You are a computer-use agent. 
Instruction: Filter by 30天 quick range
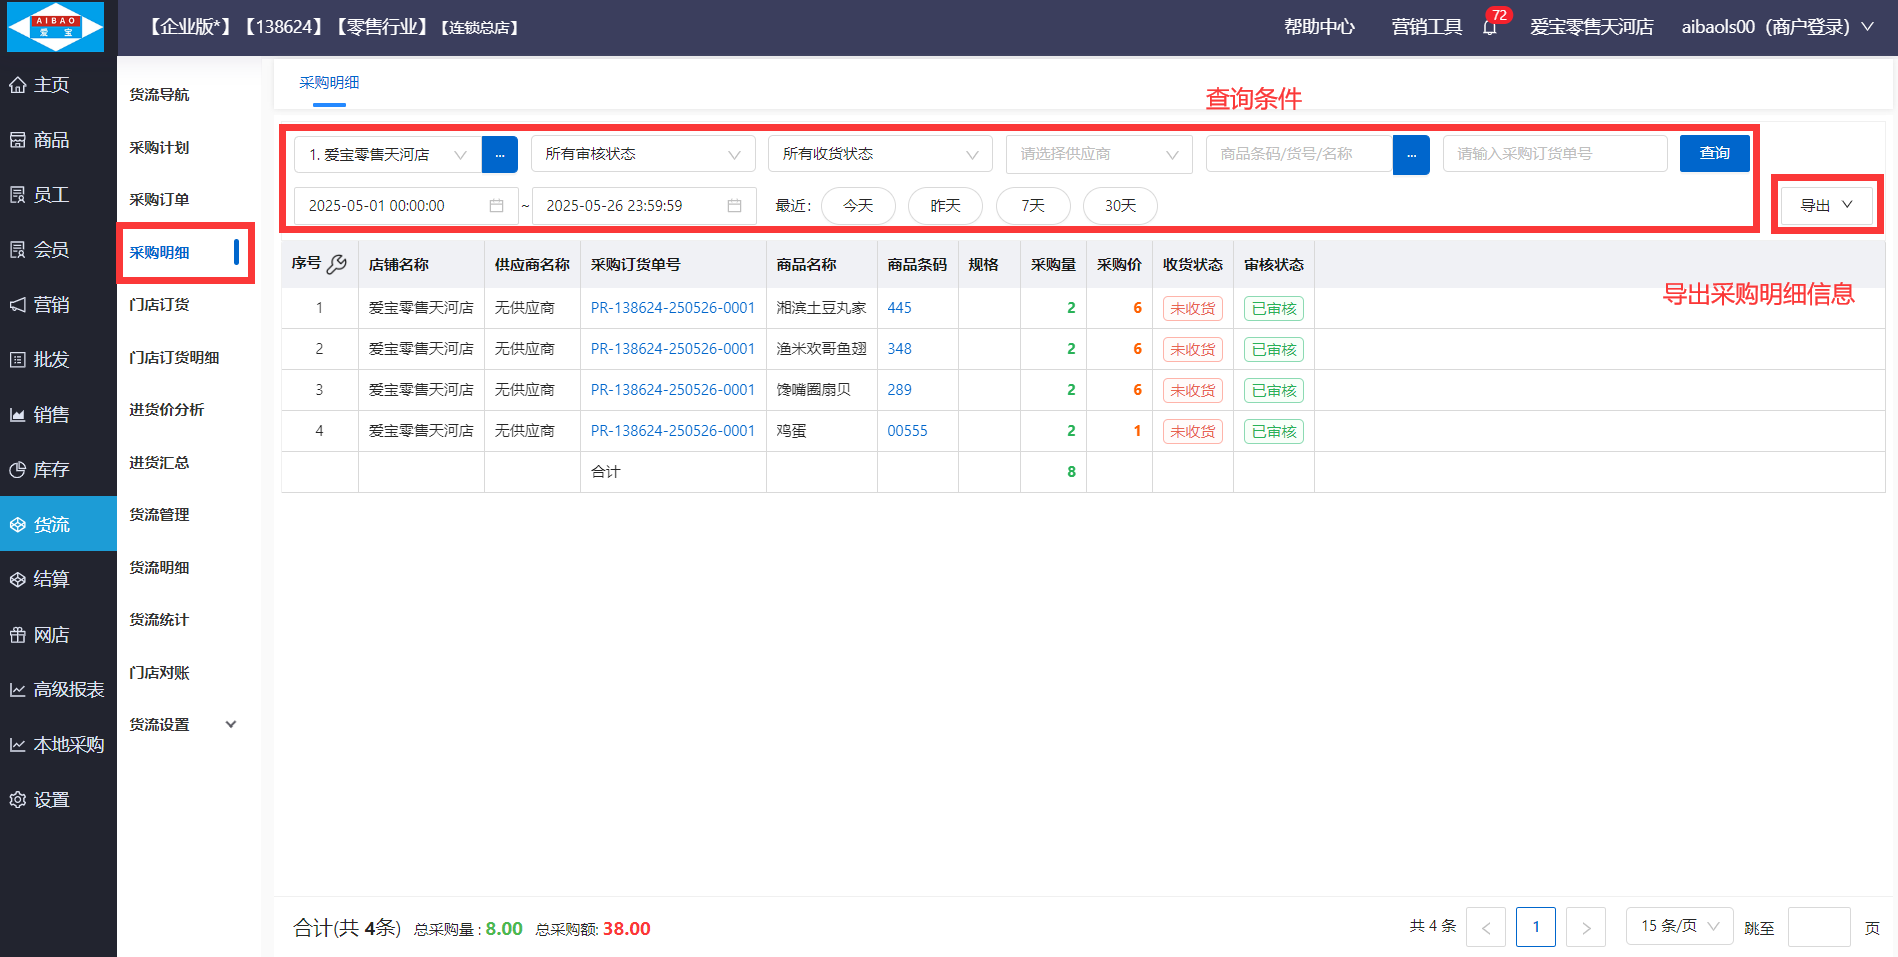click(1120, 206)
